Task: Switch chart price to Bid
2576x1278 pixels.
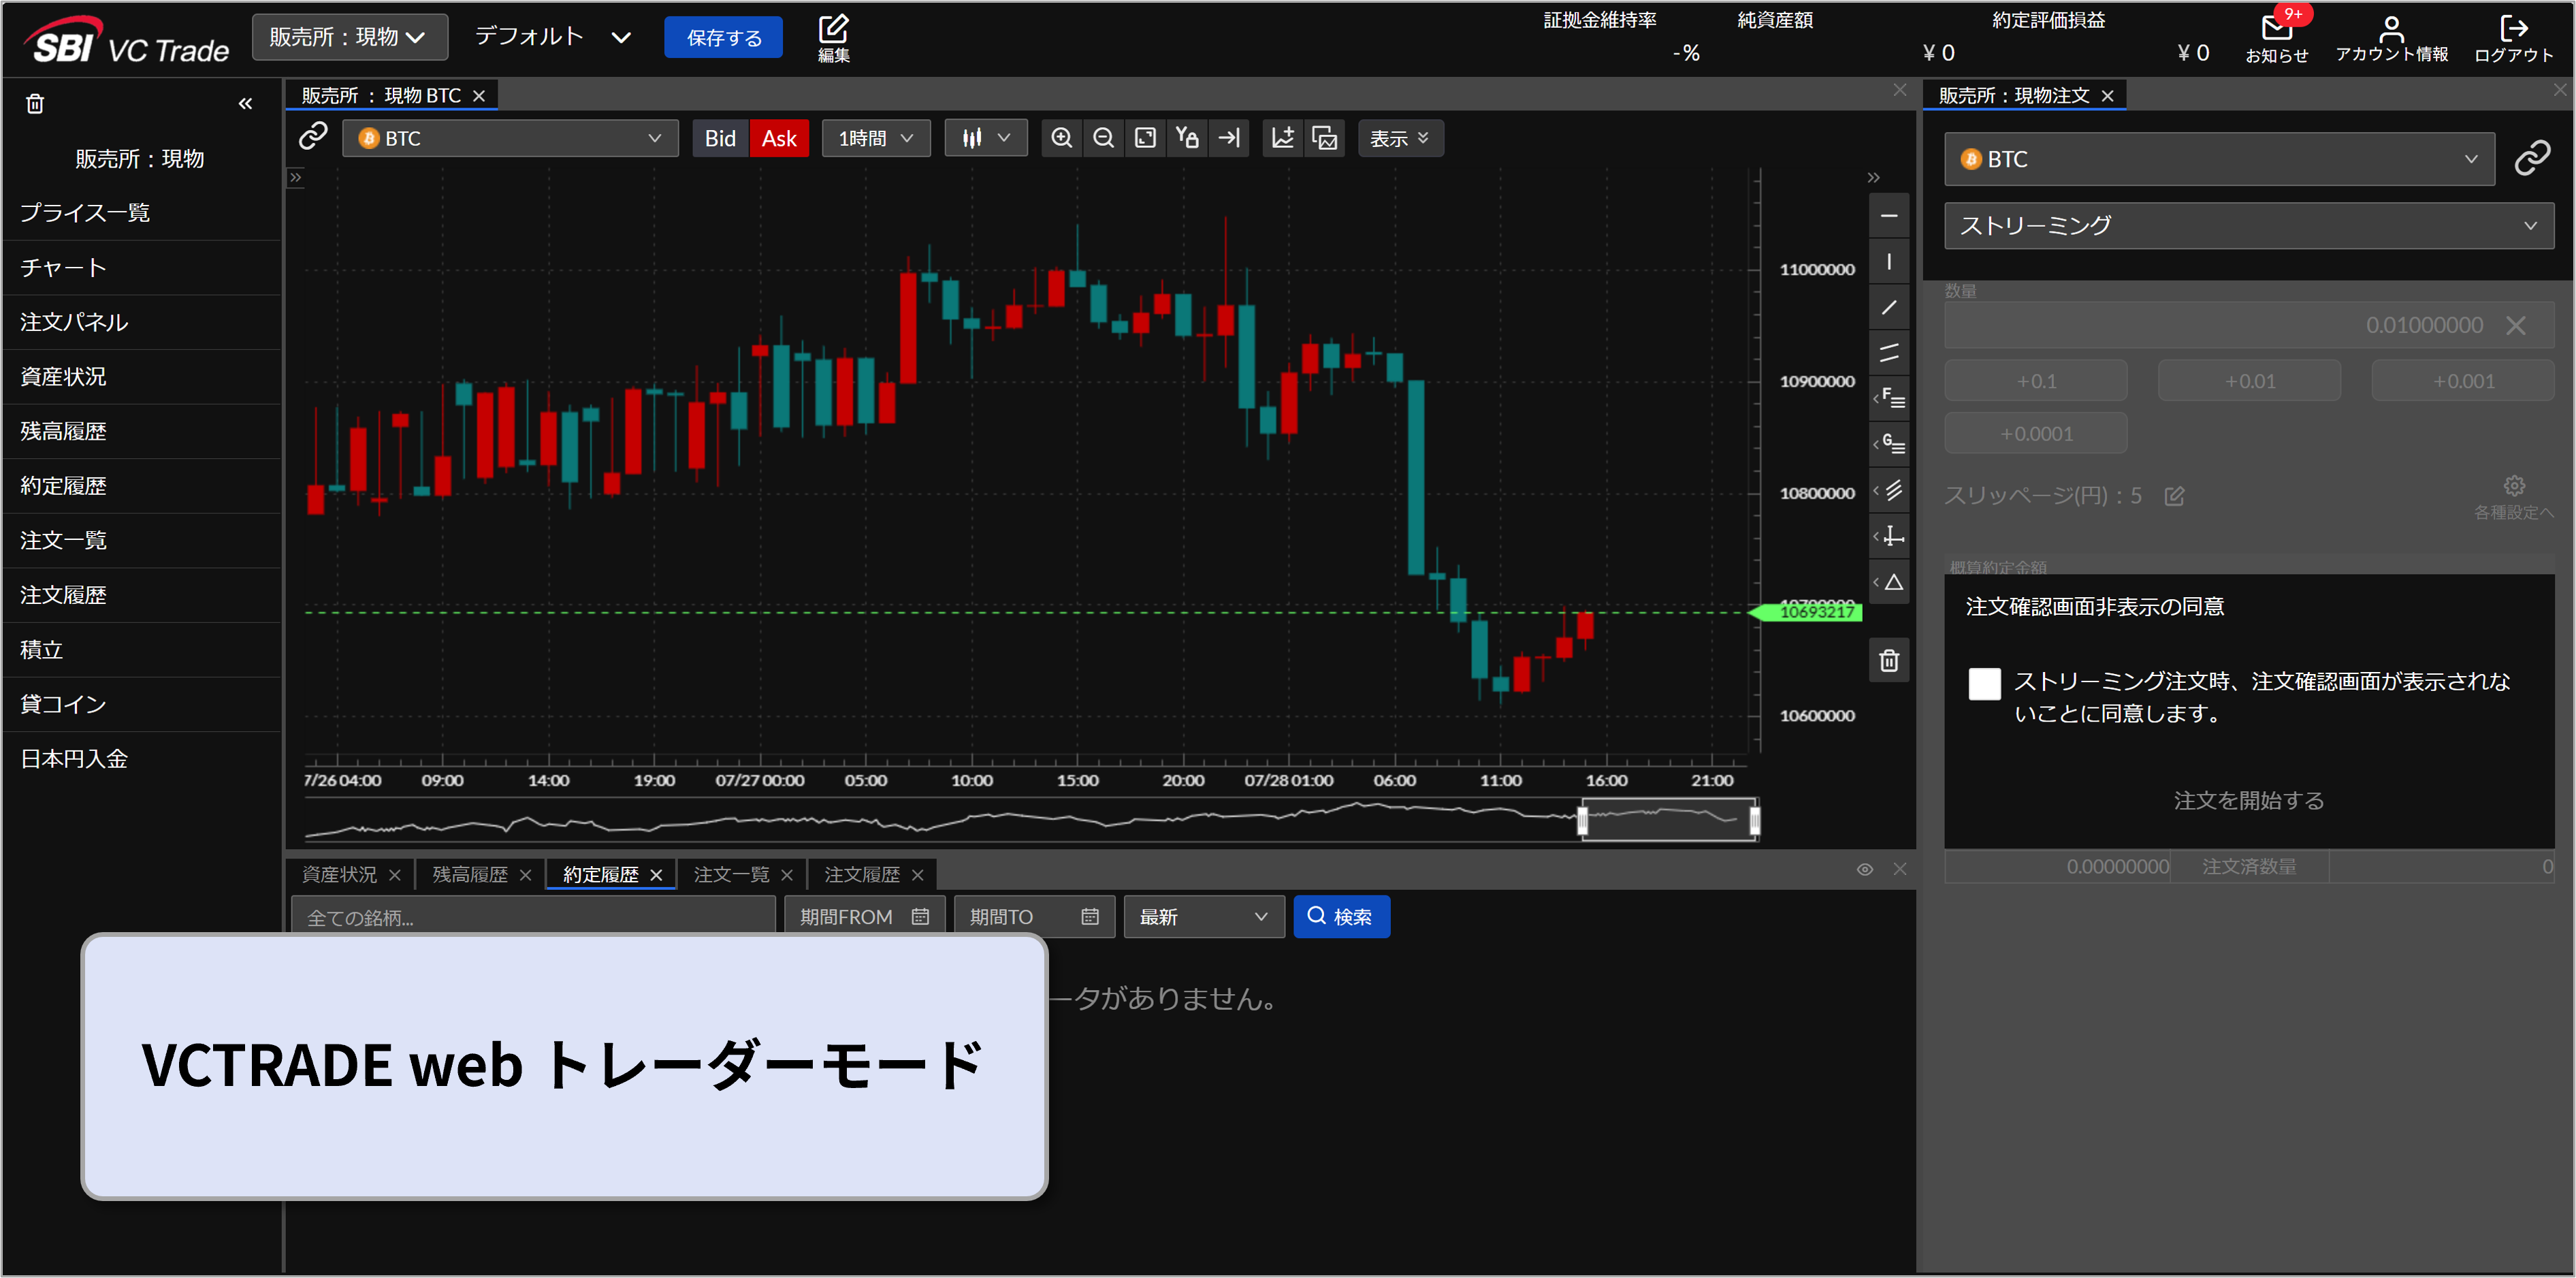Action: [x=720, y=138]
